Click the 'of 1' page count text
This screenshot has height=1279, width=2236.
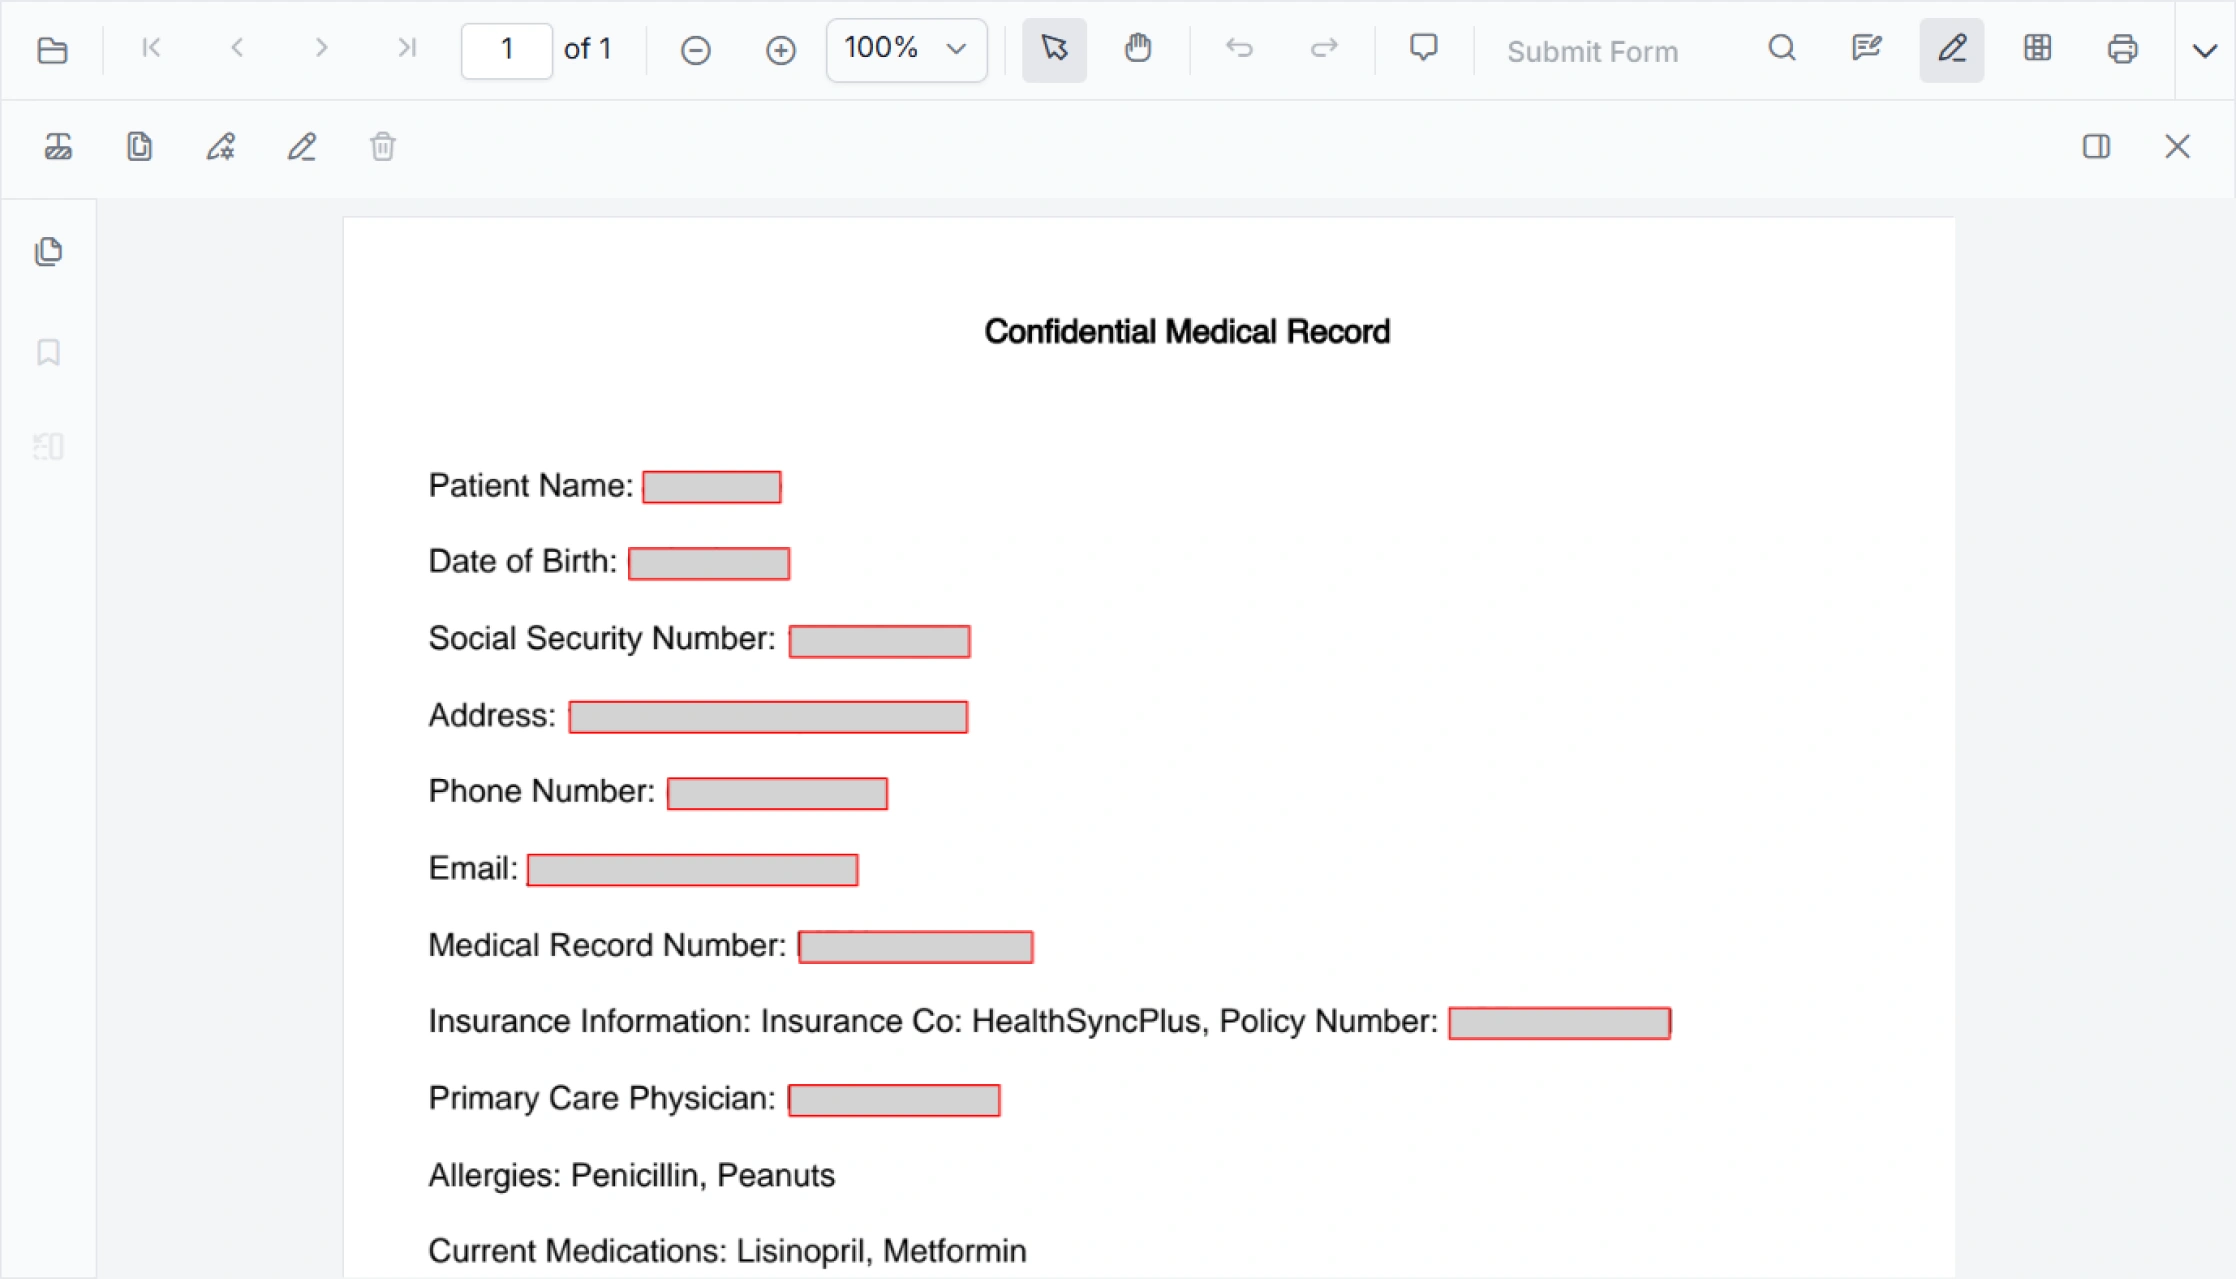[588, 48]
